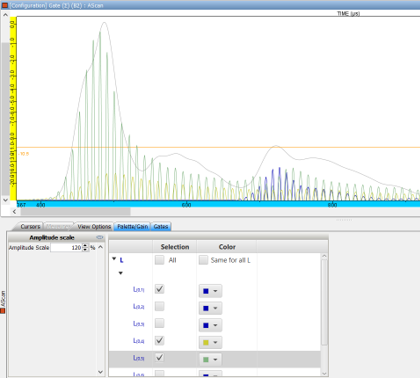Open the View Options tab
This screenshot has width=420, height=378.
tap(94, 227)
